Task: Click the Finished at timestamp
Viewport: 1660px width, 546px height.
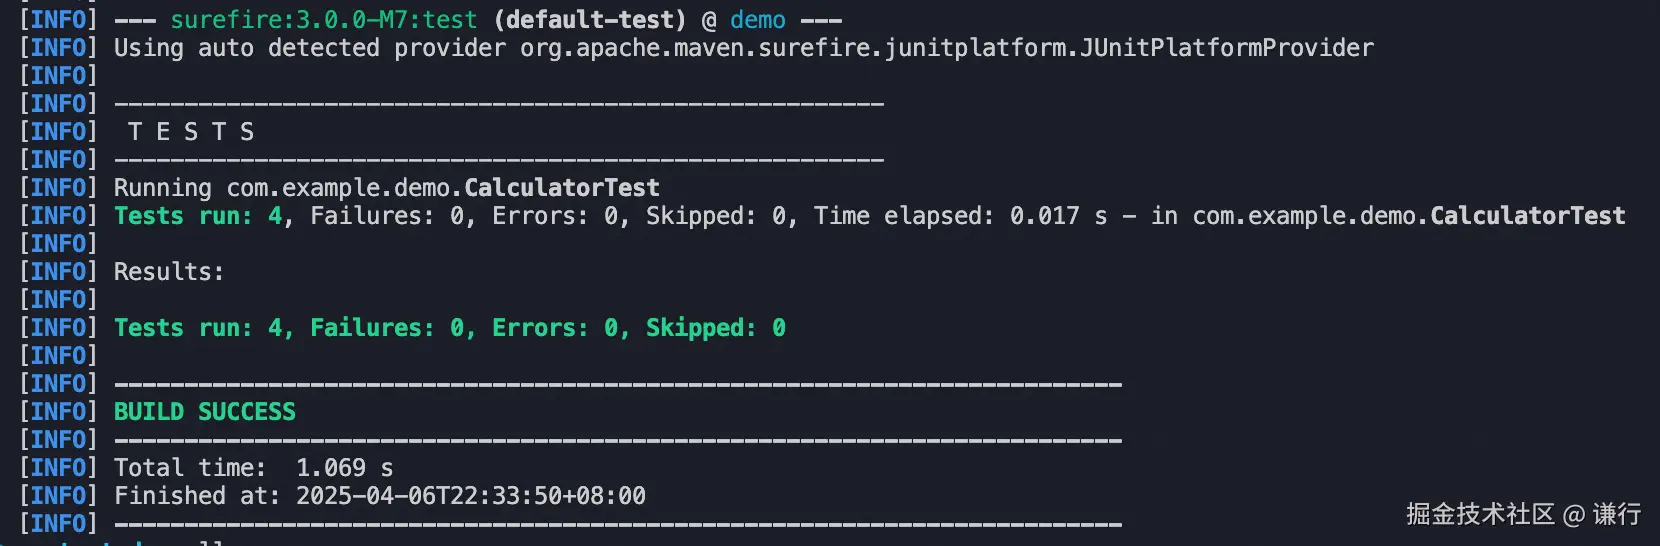Action: (470, 496)
